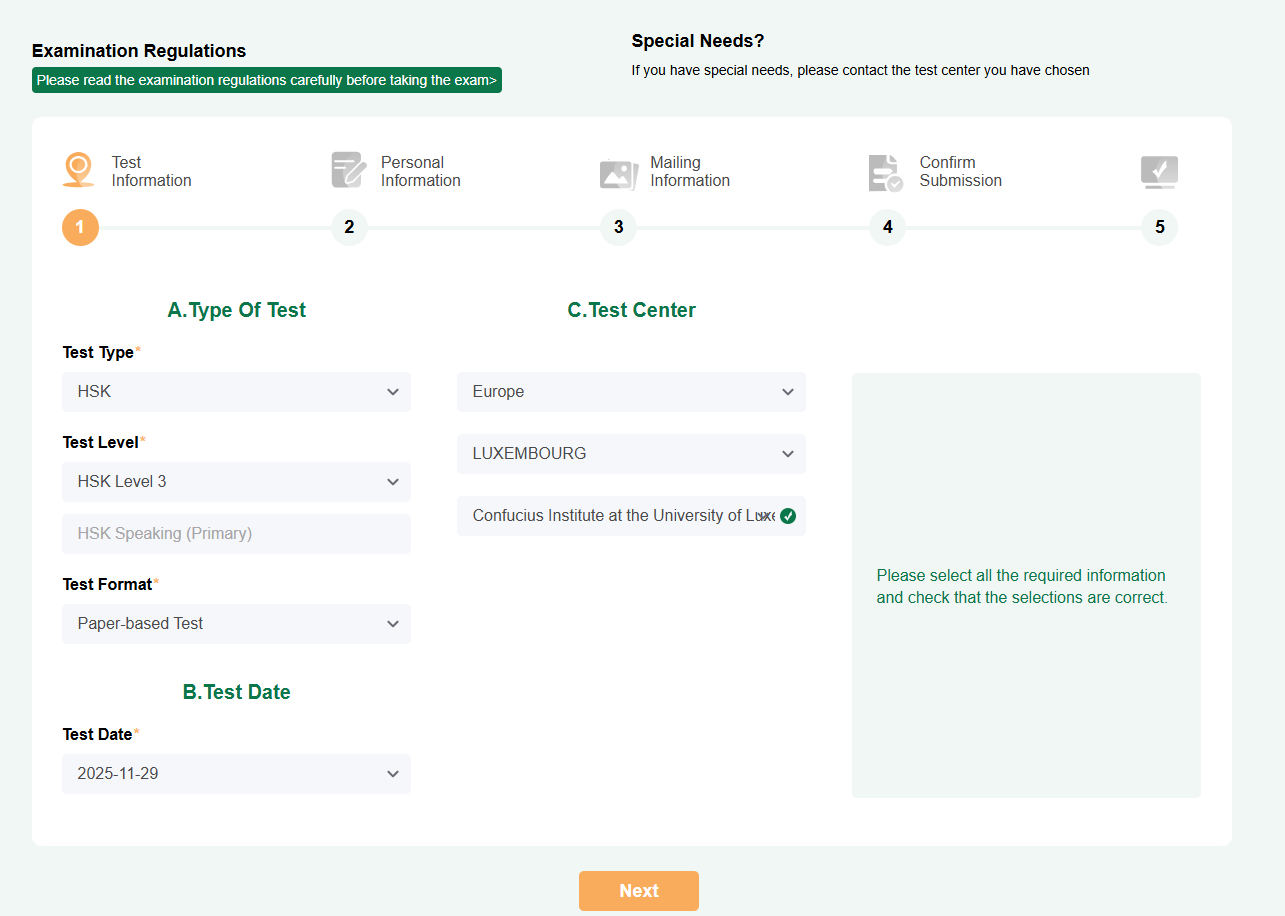Screen dimensions: 1285x916
Task: Expand the Europe region dropdown
Action: (631, 392)
